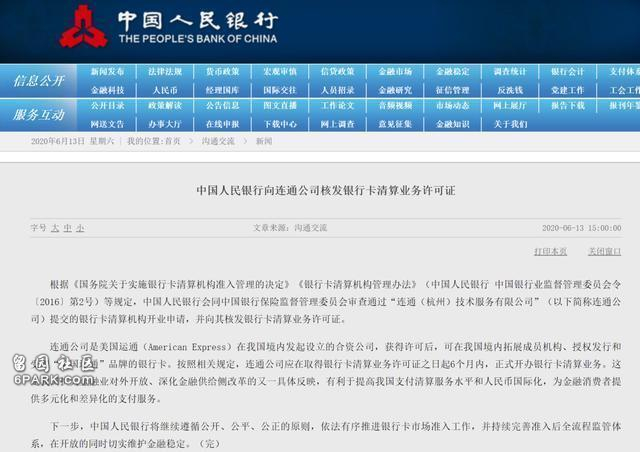Open the 法律法规 menu item
Viewport: 640px width, 452px height.
165,72
